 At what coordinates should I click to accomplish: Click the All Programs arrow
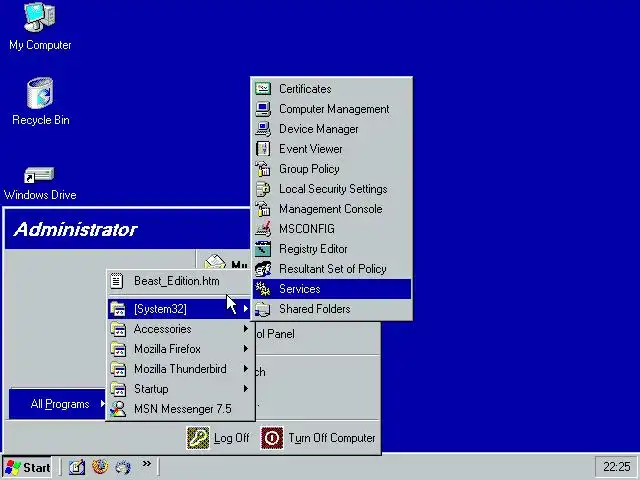[x=102, y=404]
